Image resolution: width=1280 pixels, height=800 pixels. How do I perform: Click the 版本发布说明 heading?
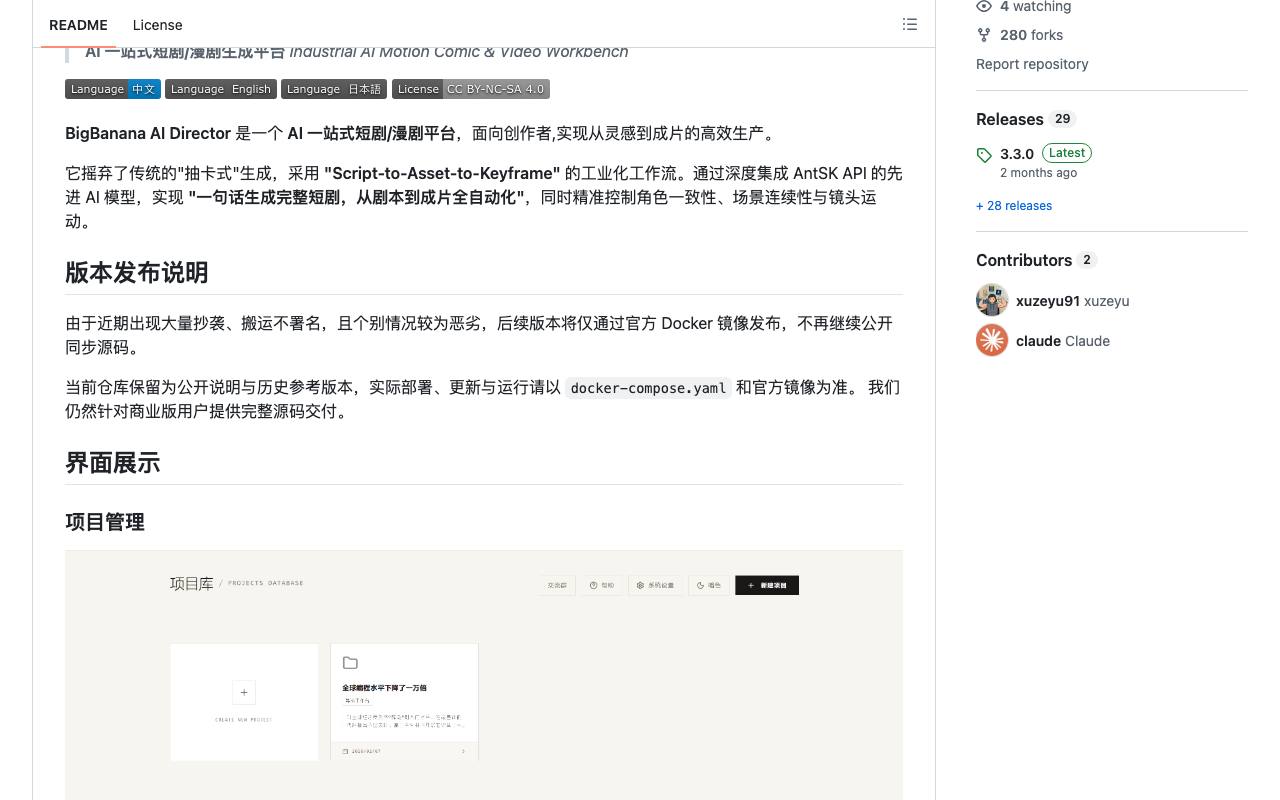coord(137,273)
